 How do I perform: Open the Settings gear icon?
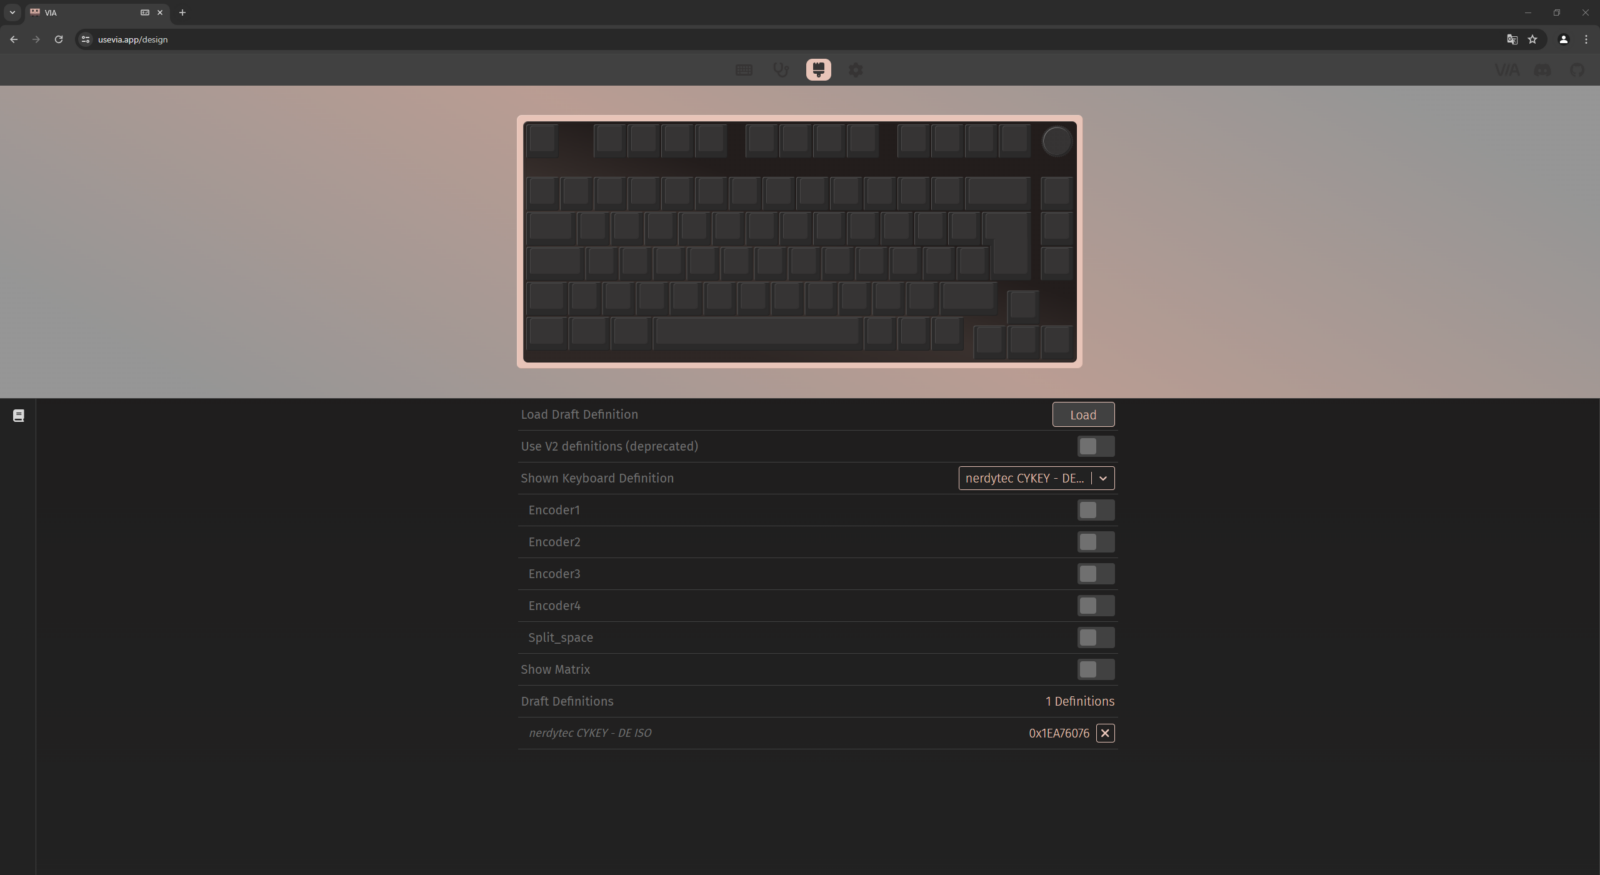pos(856,70)
